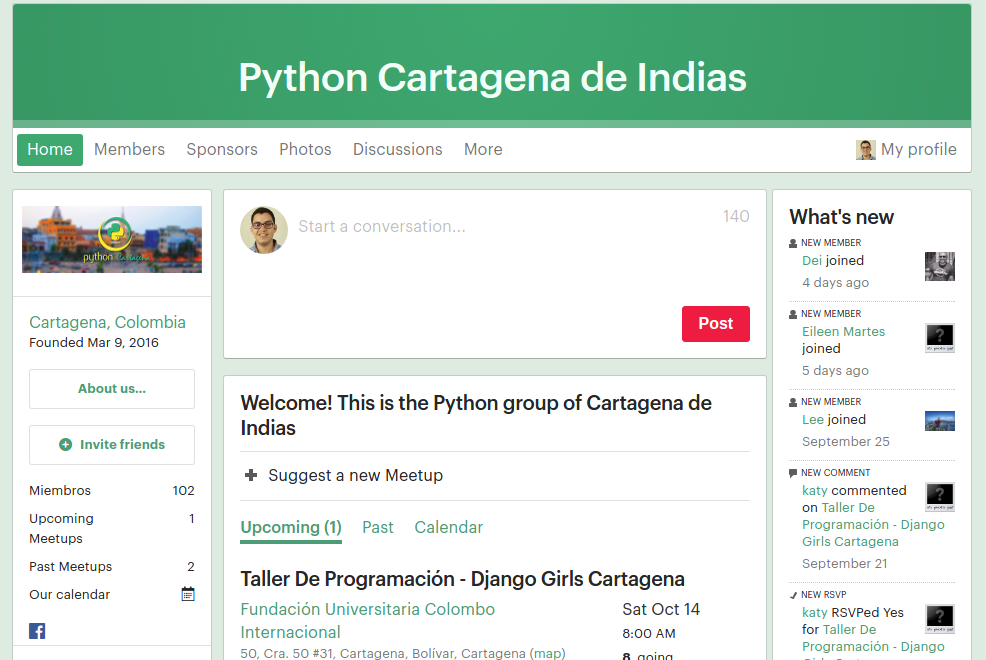Open the Cartagena, Colombia location link
986x660 pixels.
click(x=108, y=322)
